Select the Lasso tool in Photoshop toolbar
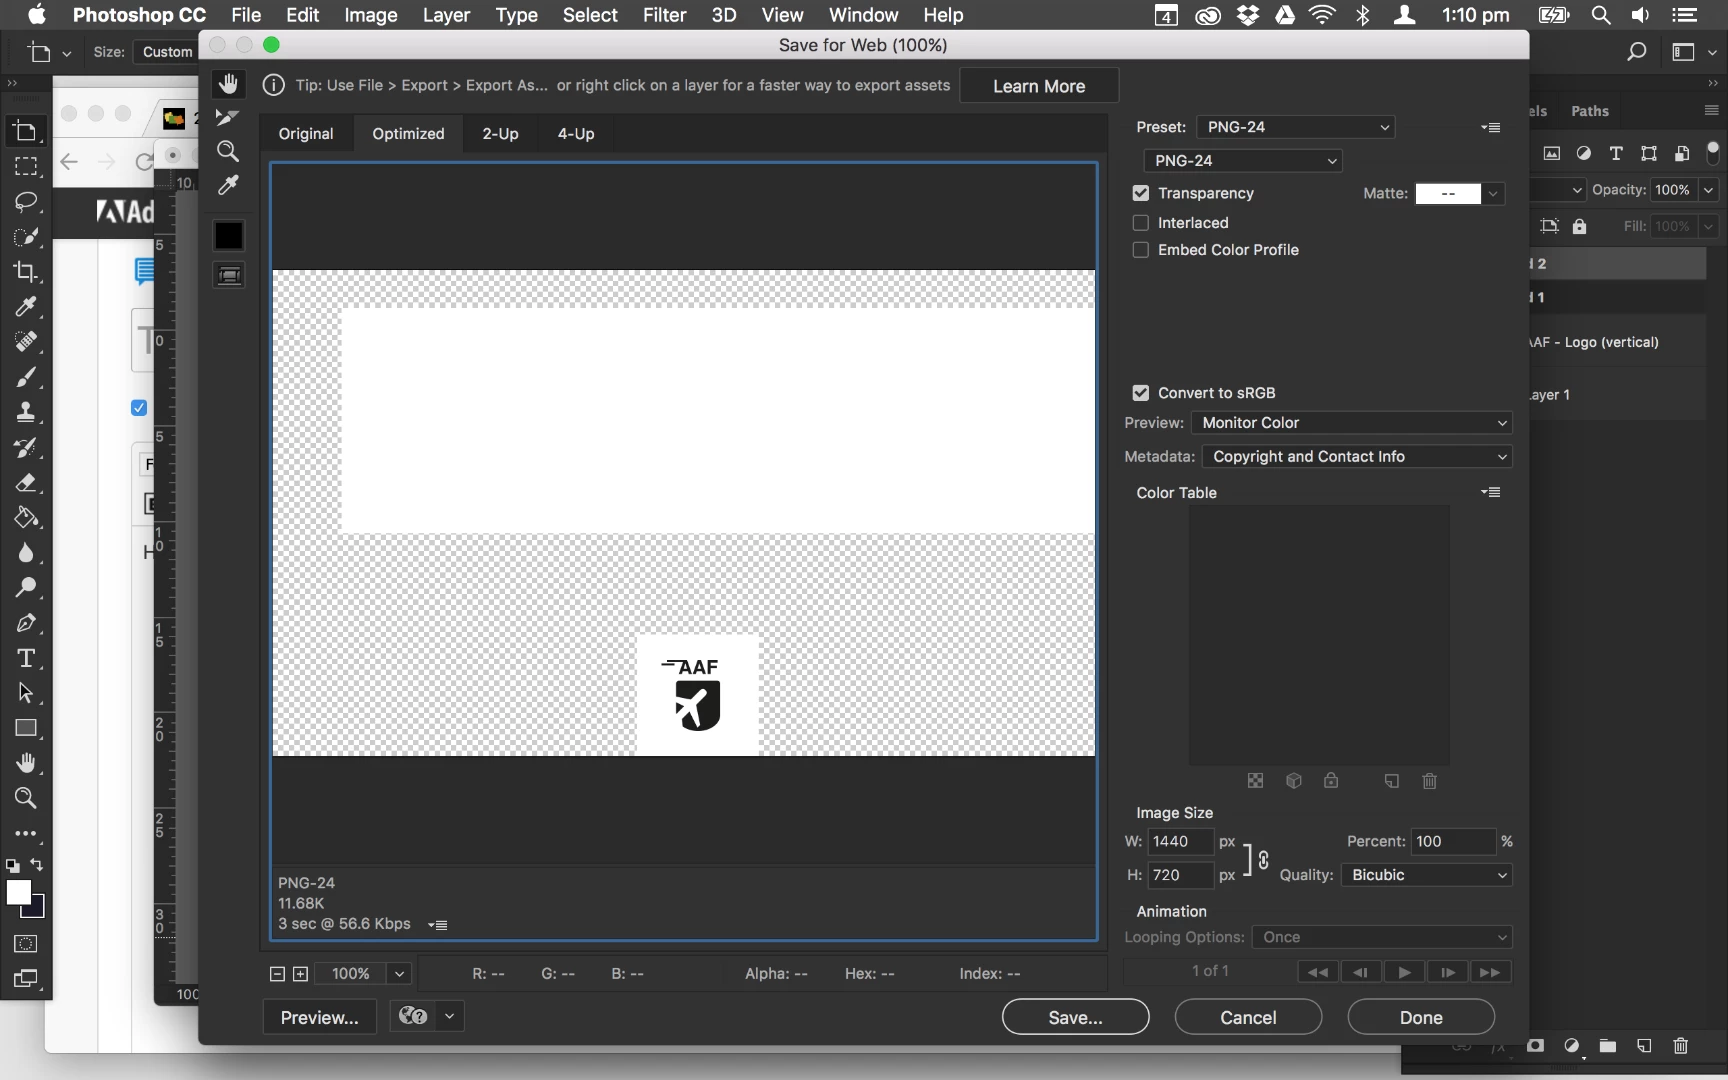The image size is (1728, 1080). [26, 202]
